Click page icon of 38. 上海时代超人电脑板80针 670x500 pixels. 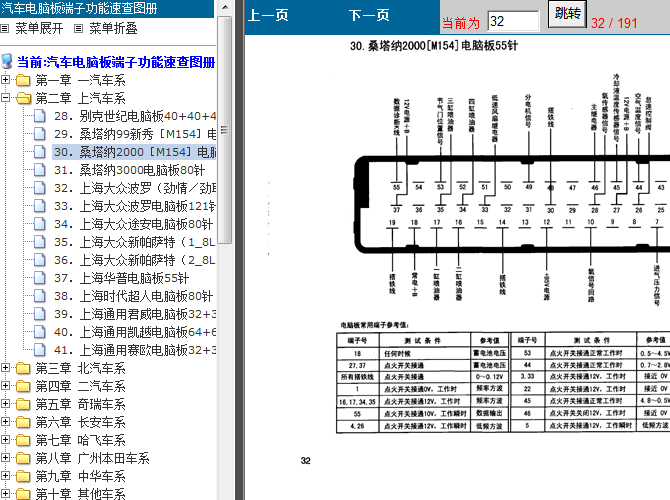point(40,296)
